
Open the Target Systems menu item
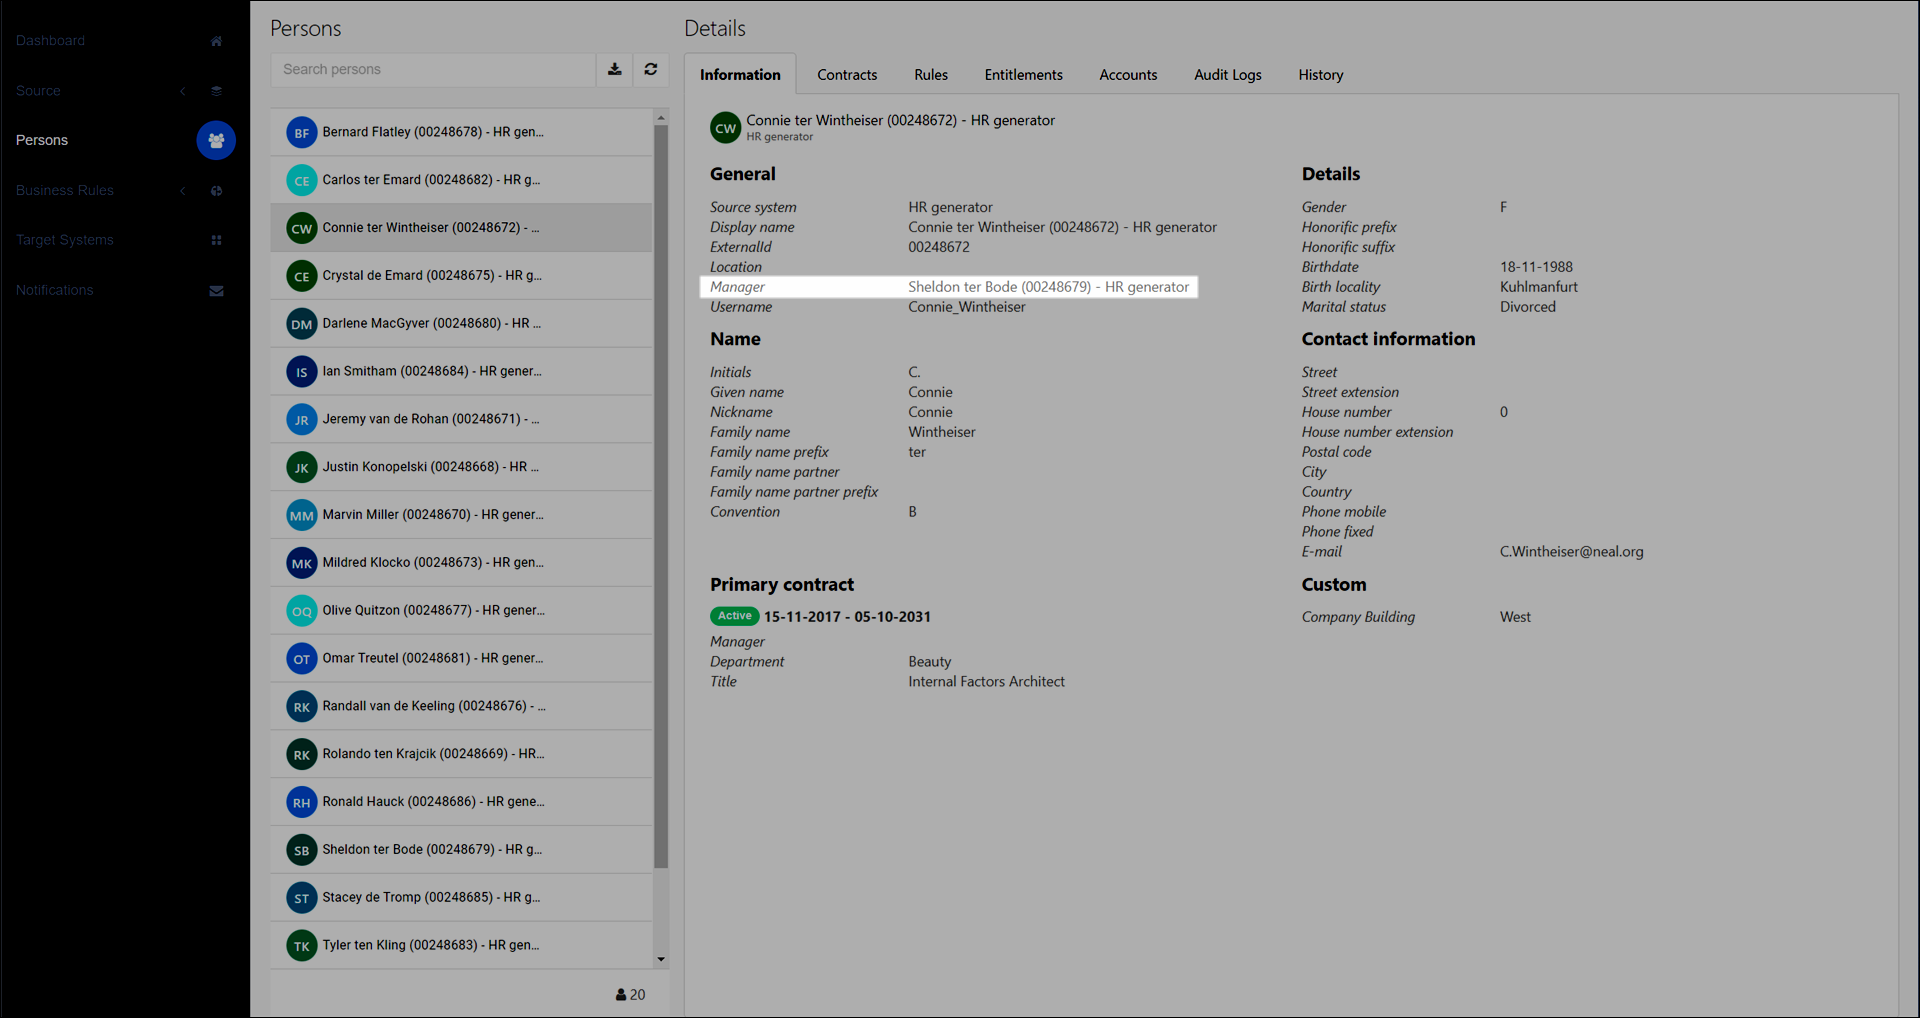(65, 240)
